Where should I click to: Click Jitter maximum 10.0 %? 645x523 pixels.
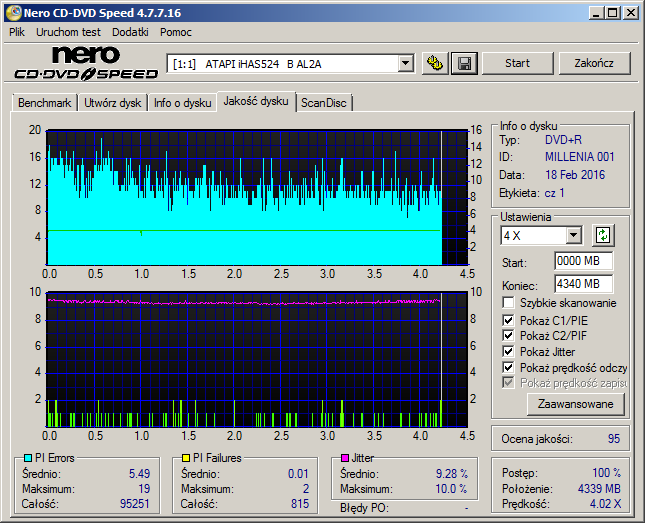(x=451, y=489)
